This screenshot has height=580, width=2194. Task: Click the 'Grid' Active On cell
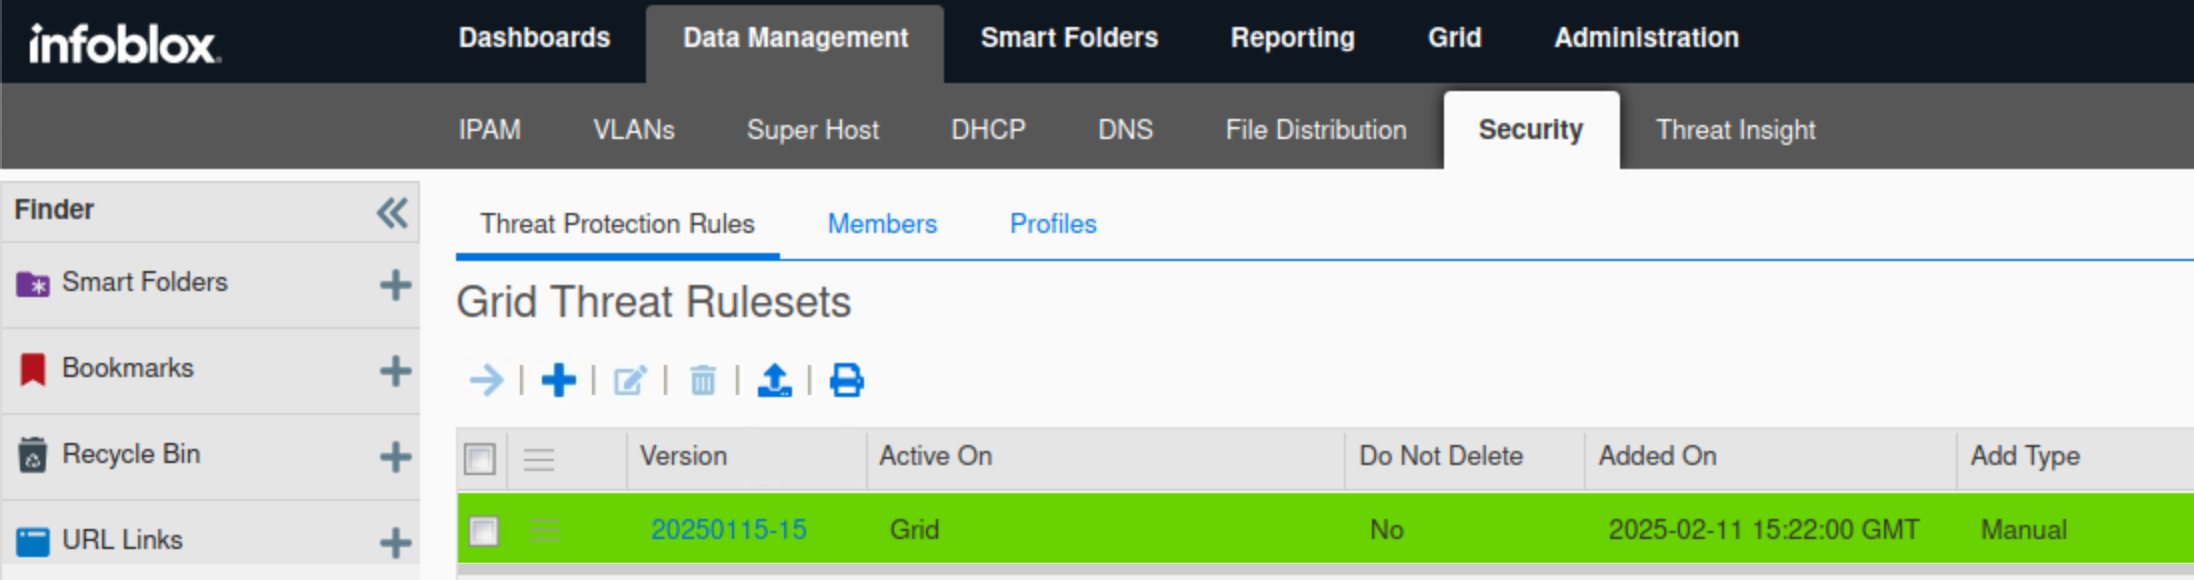(x=914, y=530)
